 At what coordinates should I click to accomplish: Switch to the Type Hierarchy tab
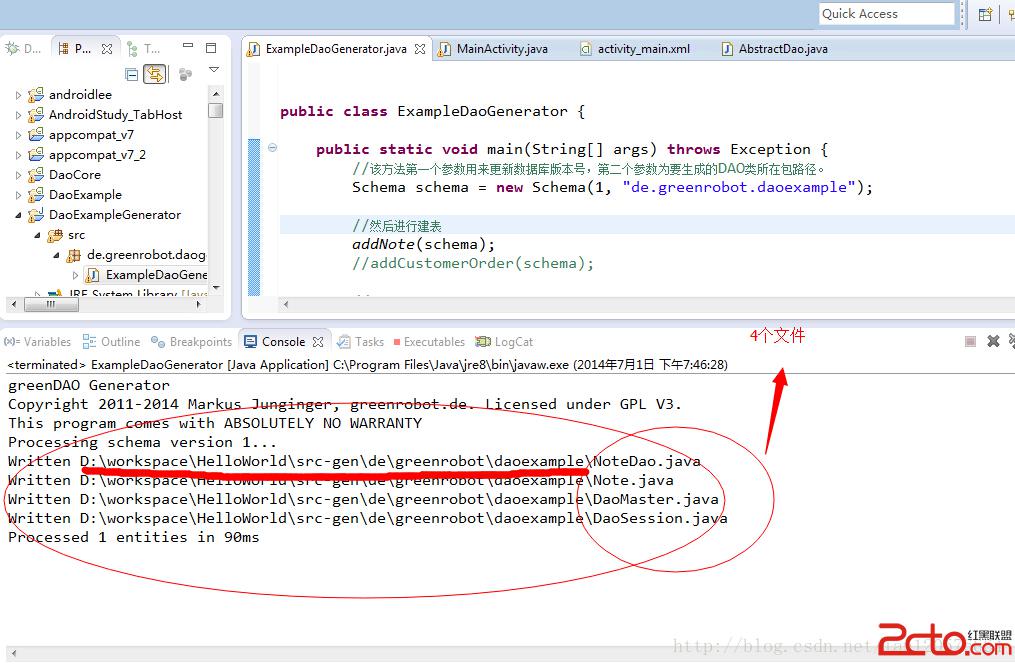pyautogui.click(x=143, y=49)
